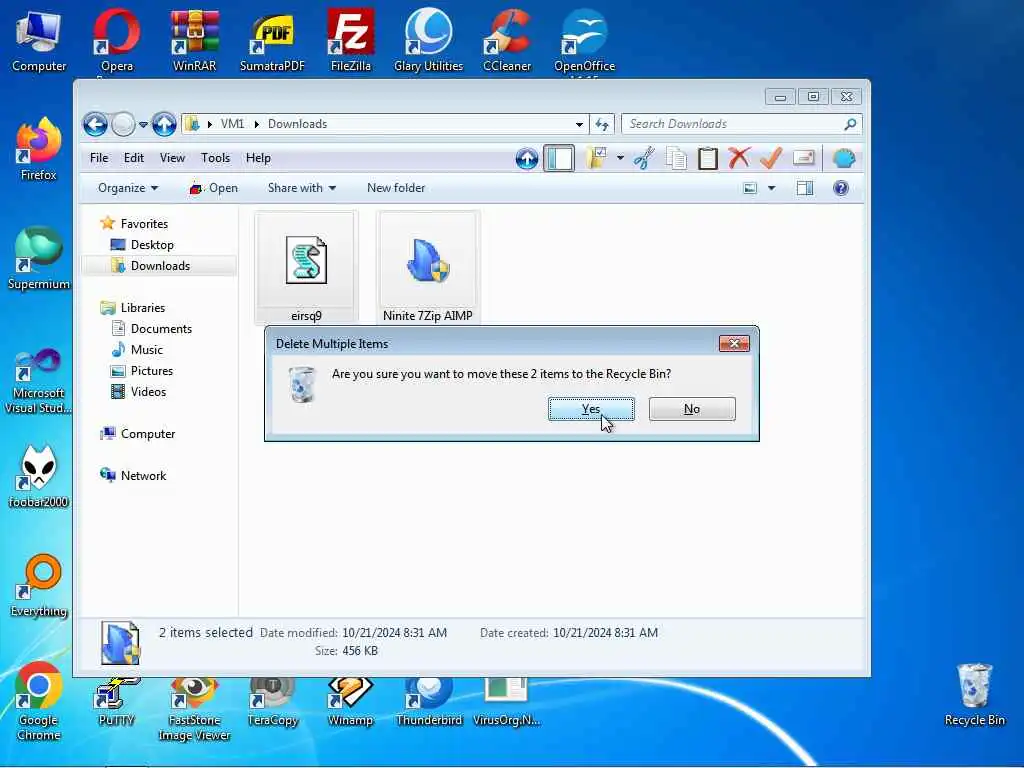Open the Help menu
Viewport: 1024px width, 768px height.
click(258, 158)
